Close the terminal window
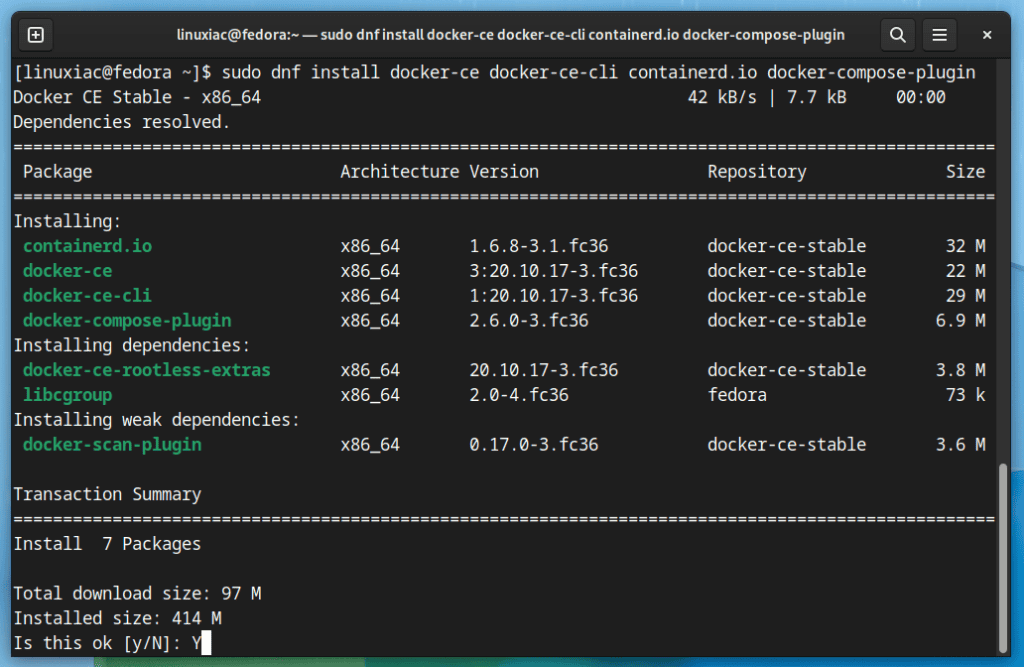The height and width of the screenshot is (667, 1024). (987, 35)
